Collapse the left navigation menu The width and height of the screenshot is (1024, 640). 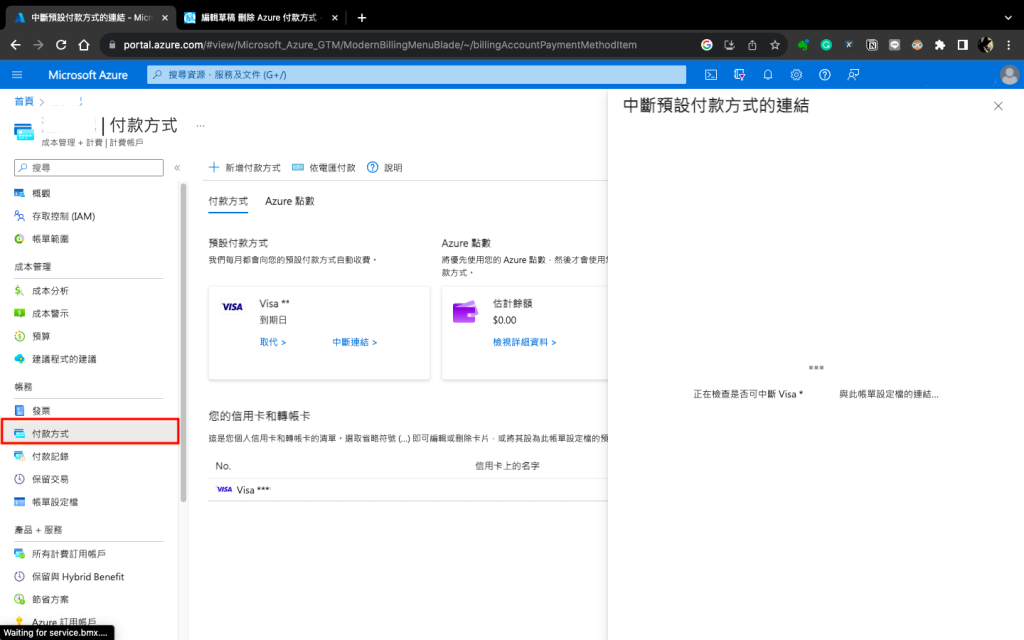[x=177, y=168]
